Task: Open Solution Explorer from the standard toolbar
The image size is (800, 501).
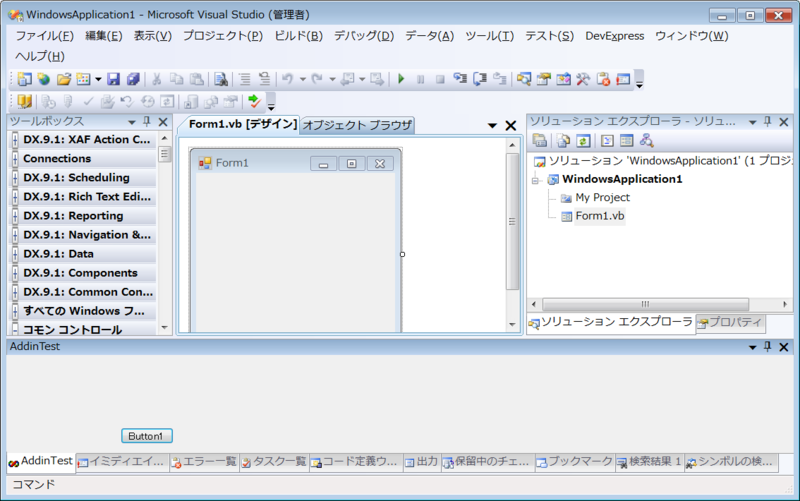Action: click(524, 79)
